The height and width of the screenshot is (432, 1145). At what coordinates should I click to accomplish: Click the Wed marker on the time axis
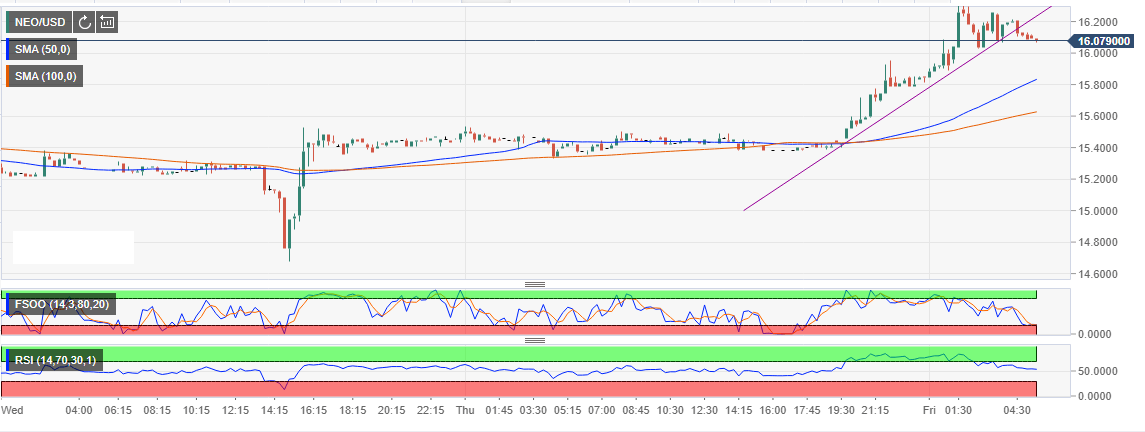tap(12, 410)
